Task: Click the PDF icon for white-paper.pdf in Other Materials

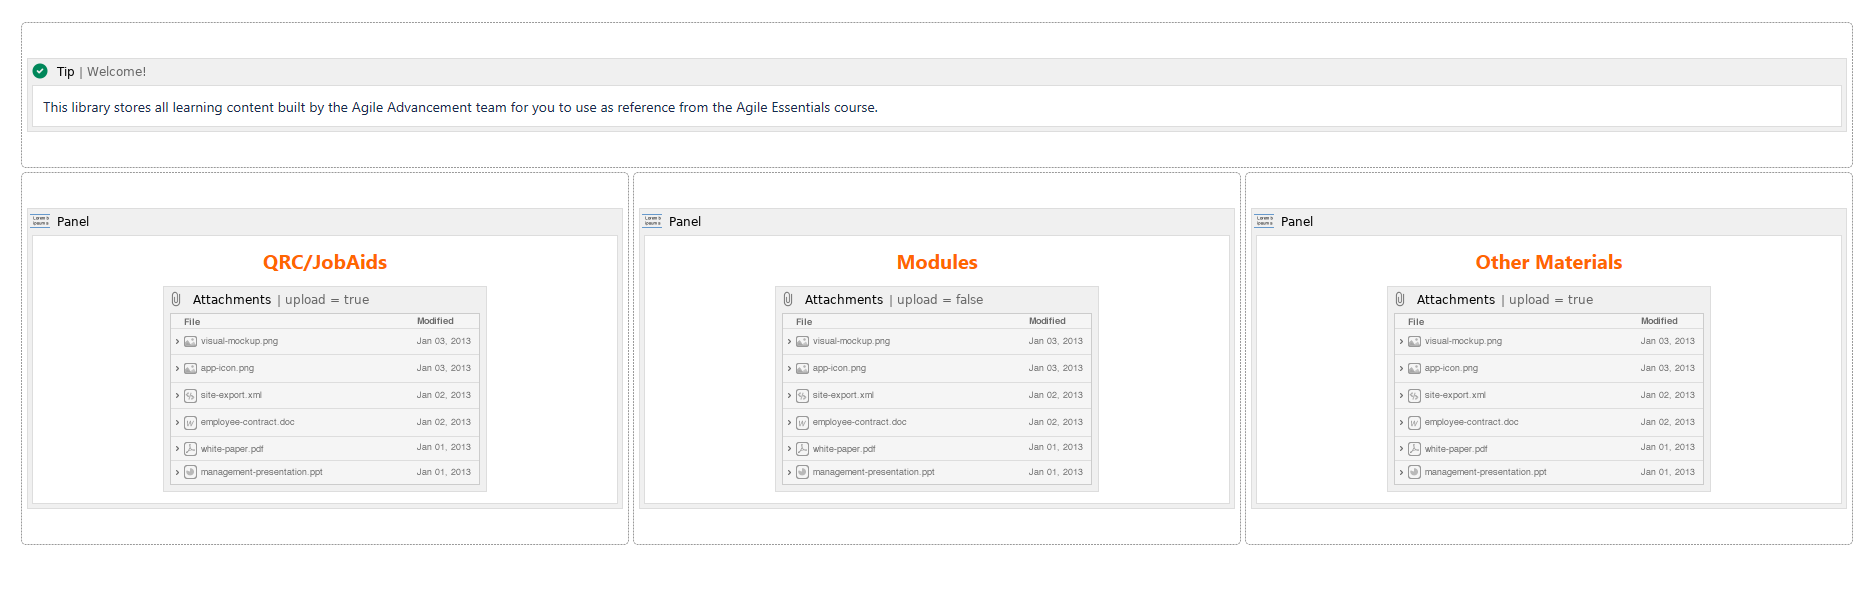Action: tap(1414, 449)
